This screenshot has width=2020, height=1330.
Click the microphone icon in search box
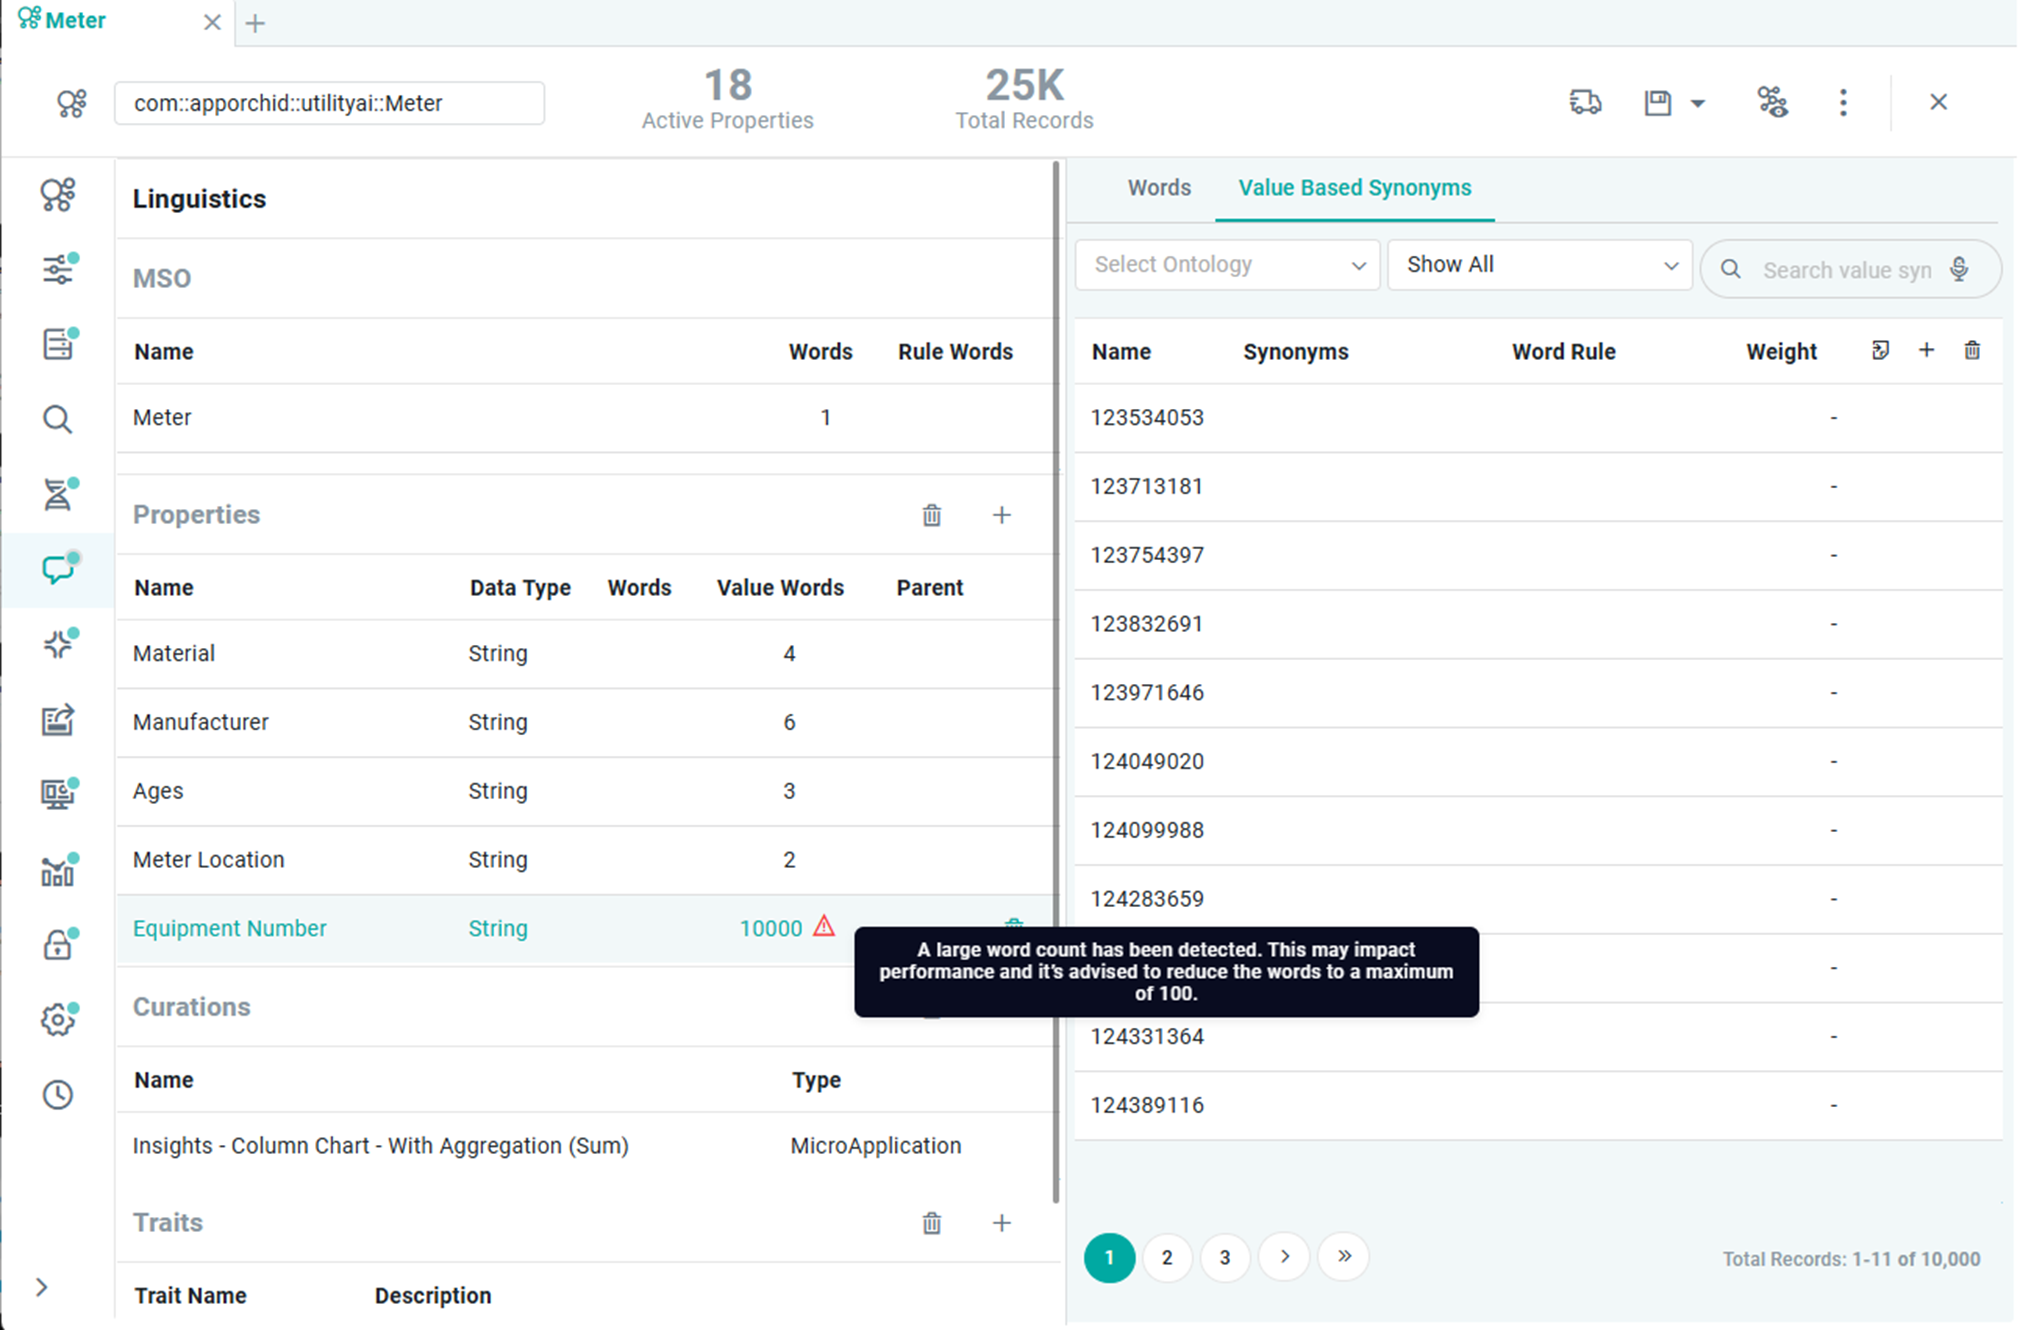(1959, 269)
